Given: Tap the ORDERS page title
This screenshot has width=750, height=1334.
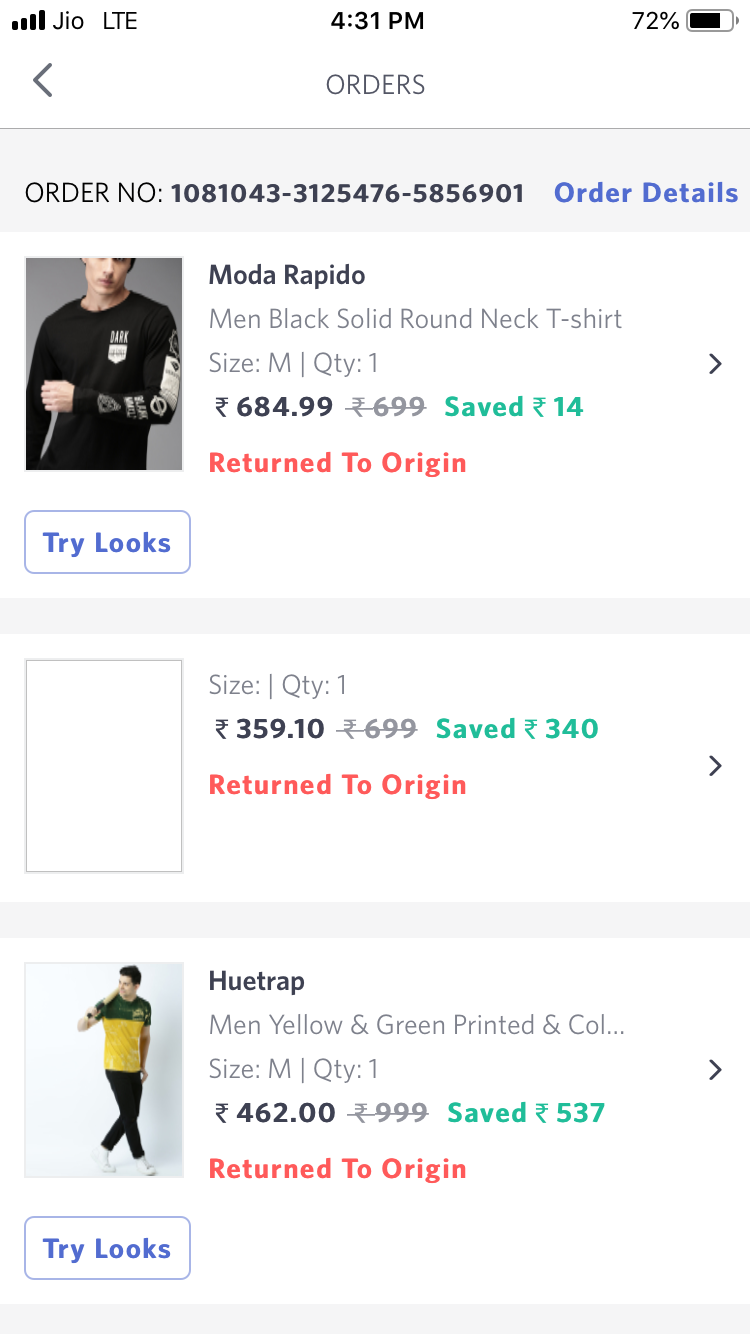Looking at the screenshot, I should [x=375, y=85].
